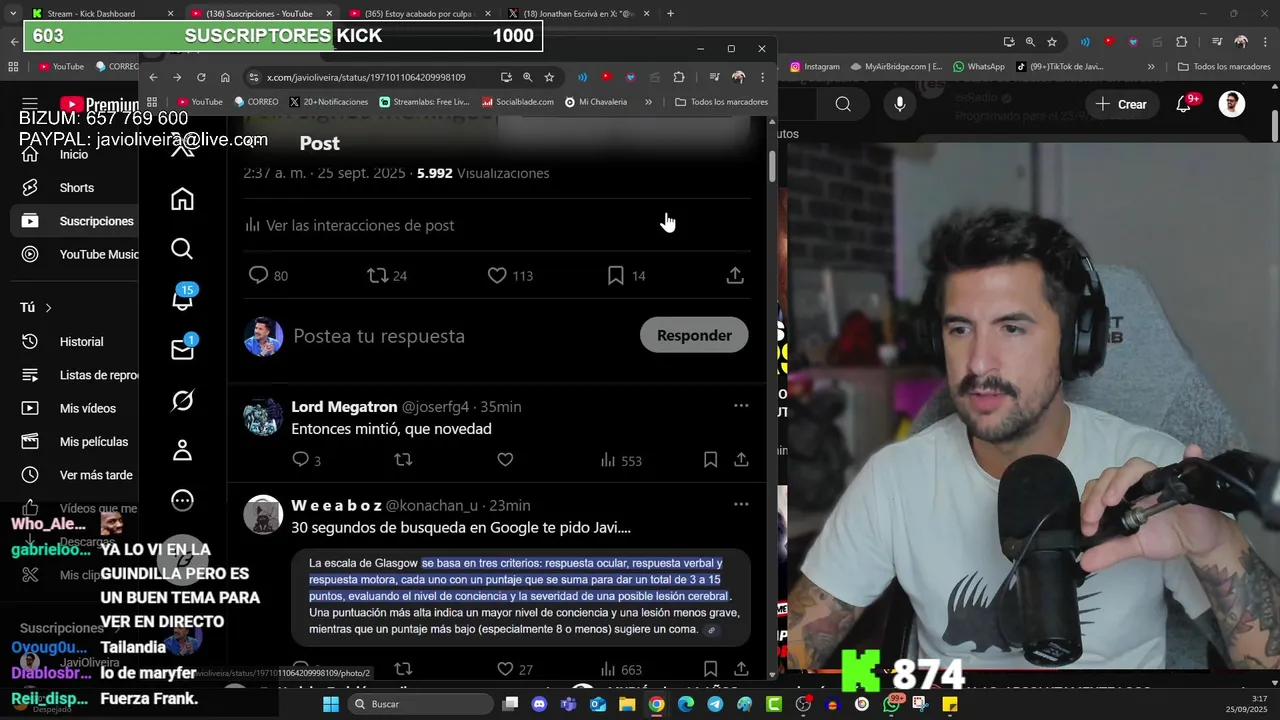Screen dimensions: 1280x720
Task: Open X notifications bell showing 15
Action: [182, 299]
